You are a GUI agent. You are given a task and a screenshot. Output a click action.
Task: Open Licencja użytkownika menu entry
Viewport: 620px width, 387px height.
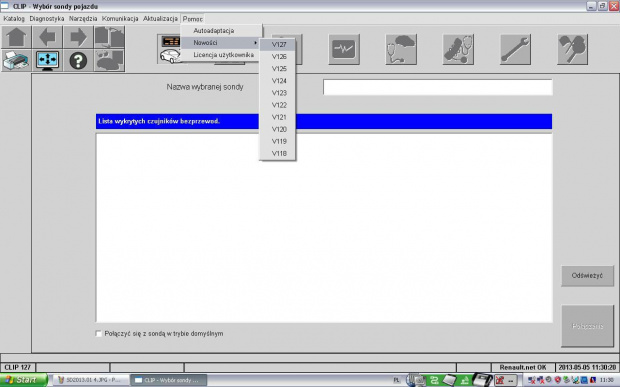(x=223, y=55)
